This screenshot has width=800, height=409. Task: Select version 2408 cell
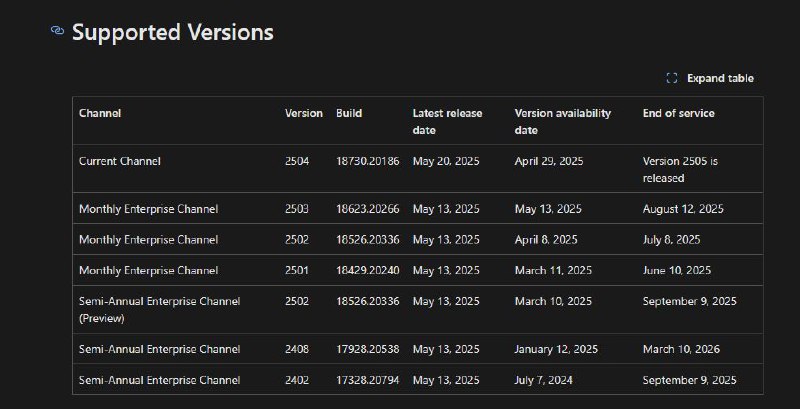(x=296, y=349)
